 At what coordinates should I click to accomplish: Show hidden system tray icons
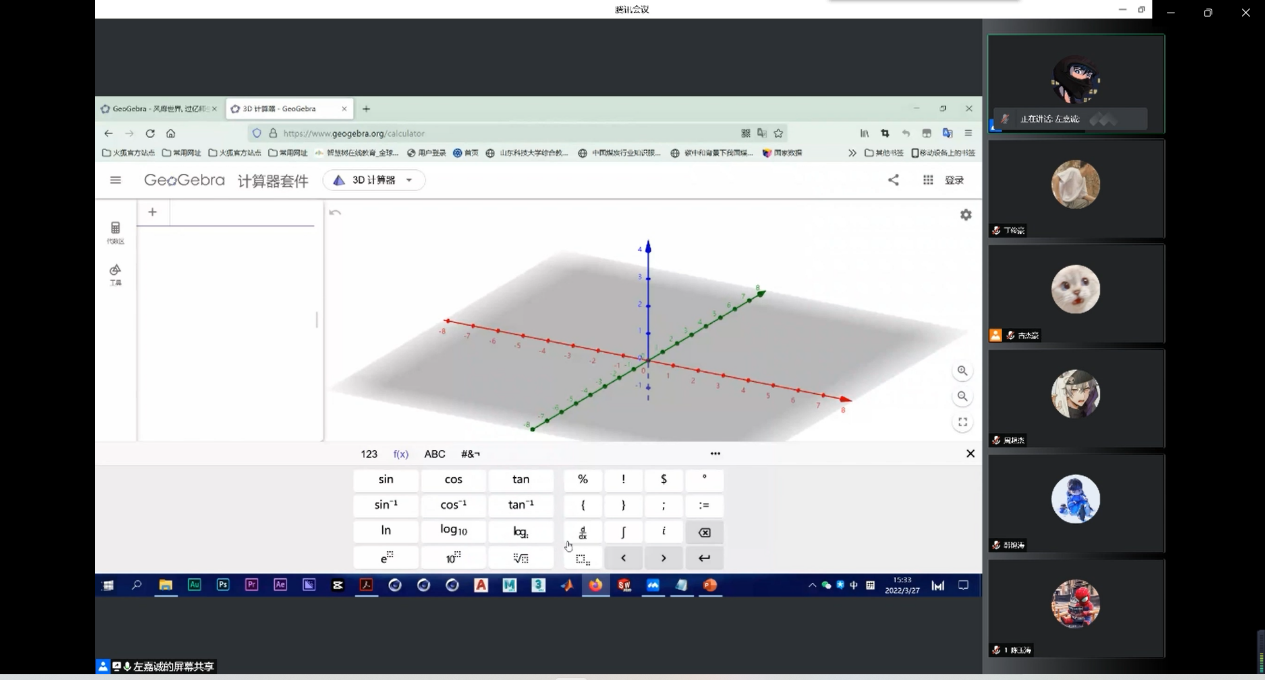[x=812, y=586]
